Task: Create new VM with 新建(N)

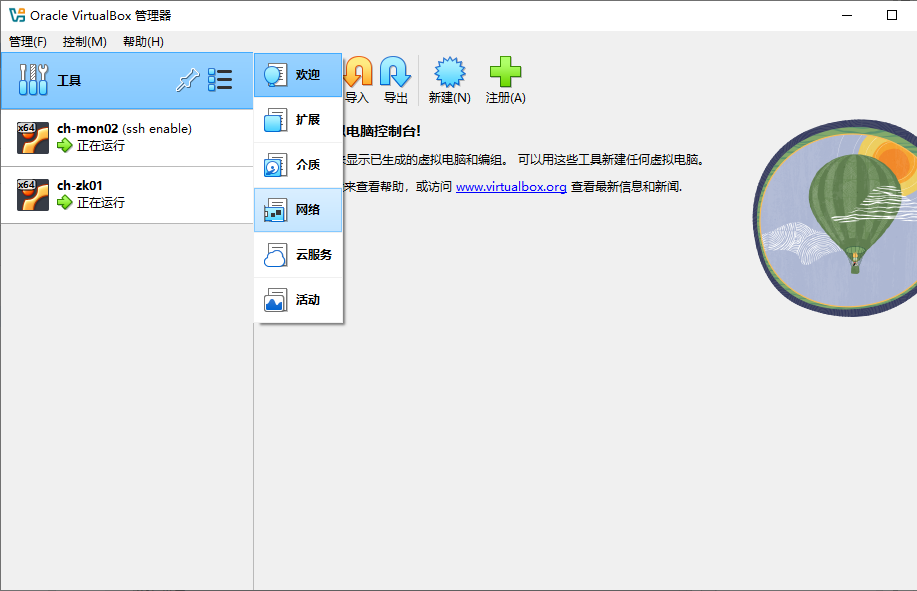Action: [449, 81]
